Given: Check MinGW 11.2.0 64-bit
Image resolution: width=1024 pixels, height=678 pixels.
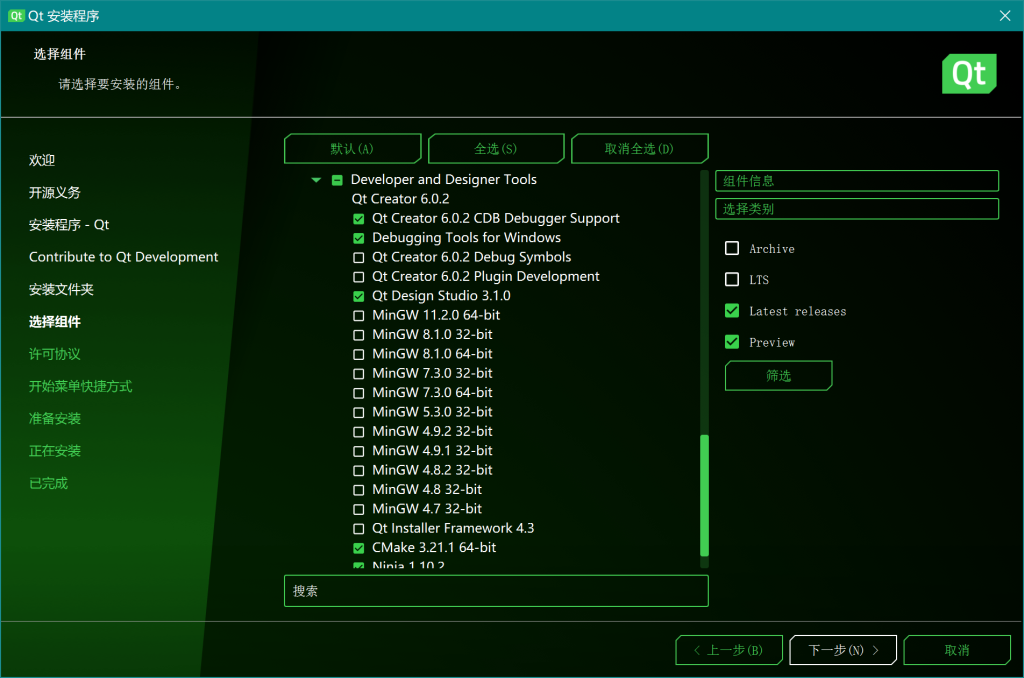Looking at the screenshot, I should pyautogui.click(x=359, y=315).
